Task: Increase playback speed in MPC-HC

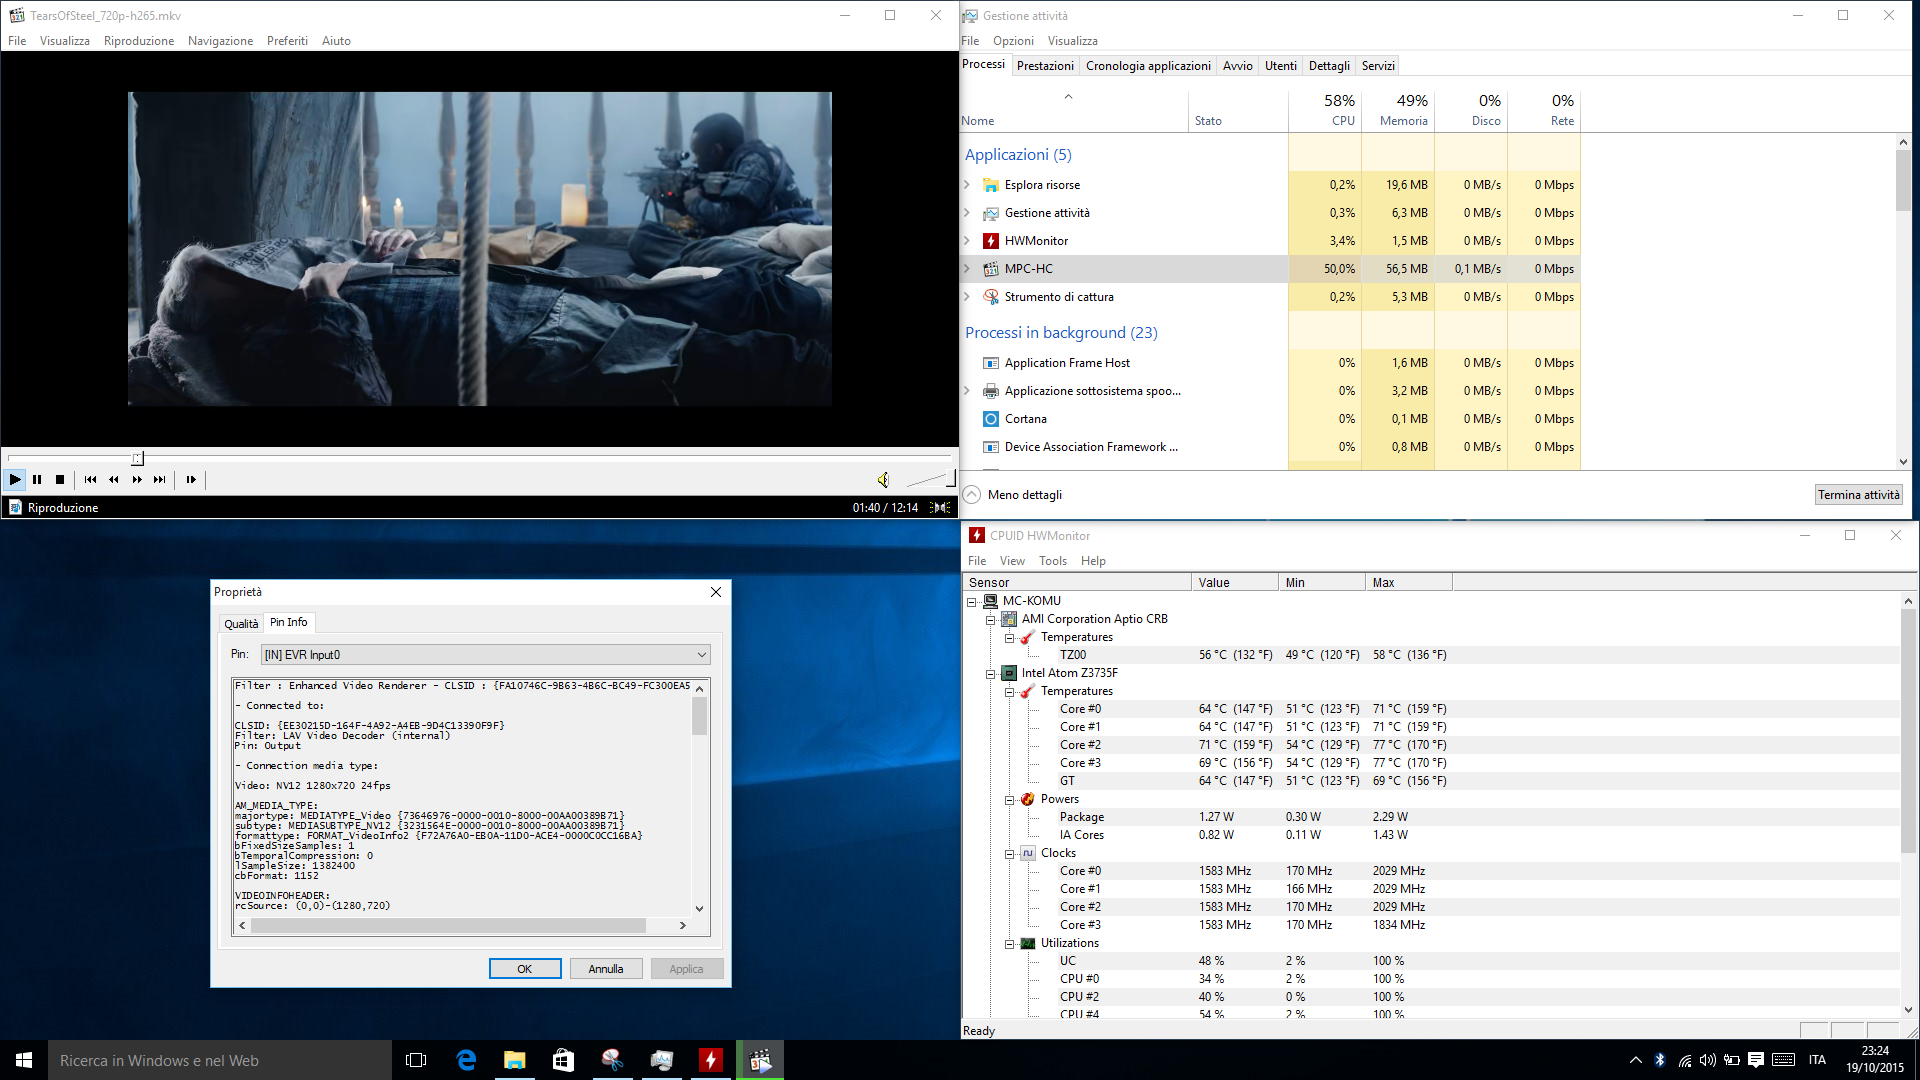Action: [137, 480]
